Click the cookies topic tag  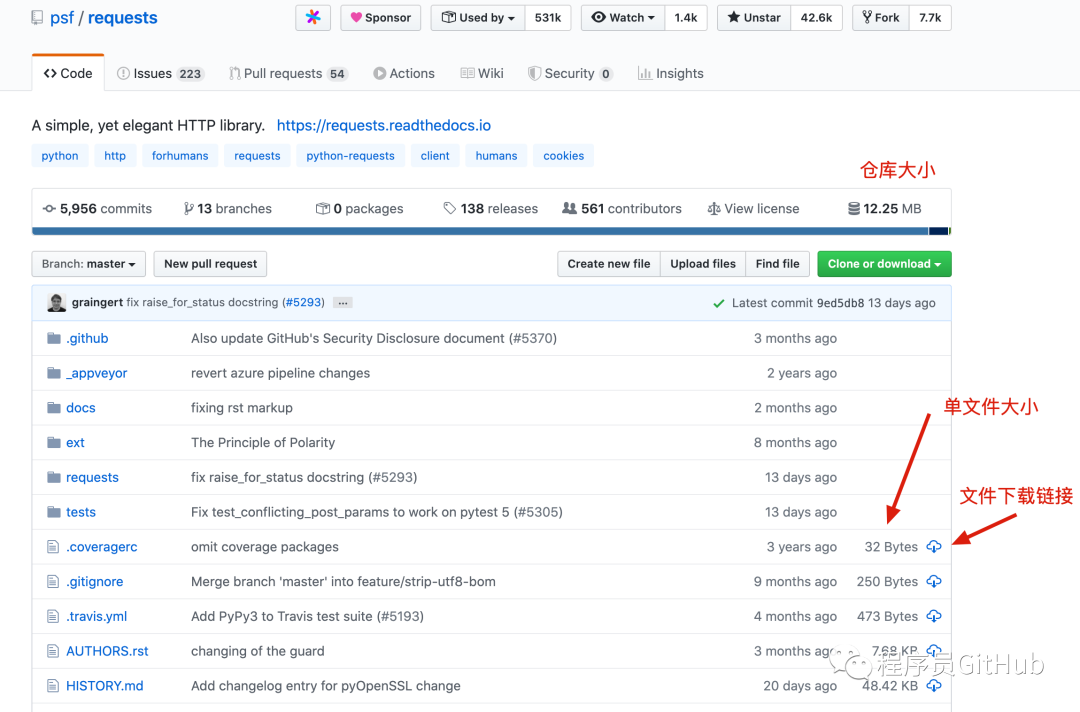(x=563, y=156)
